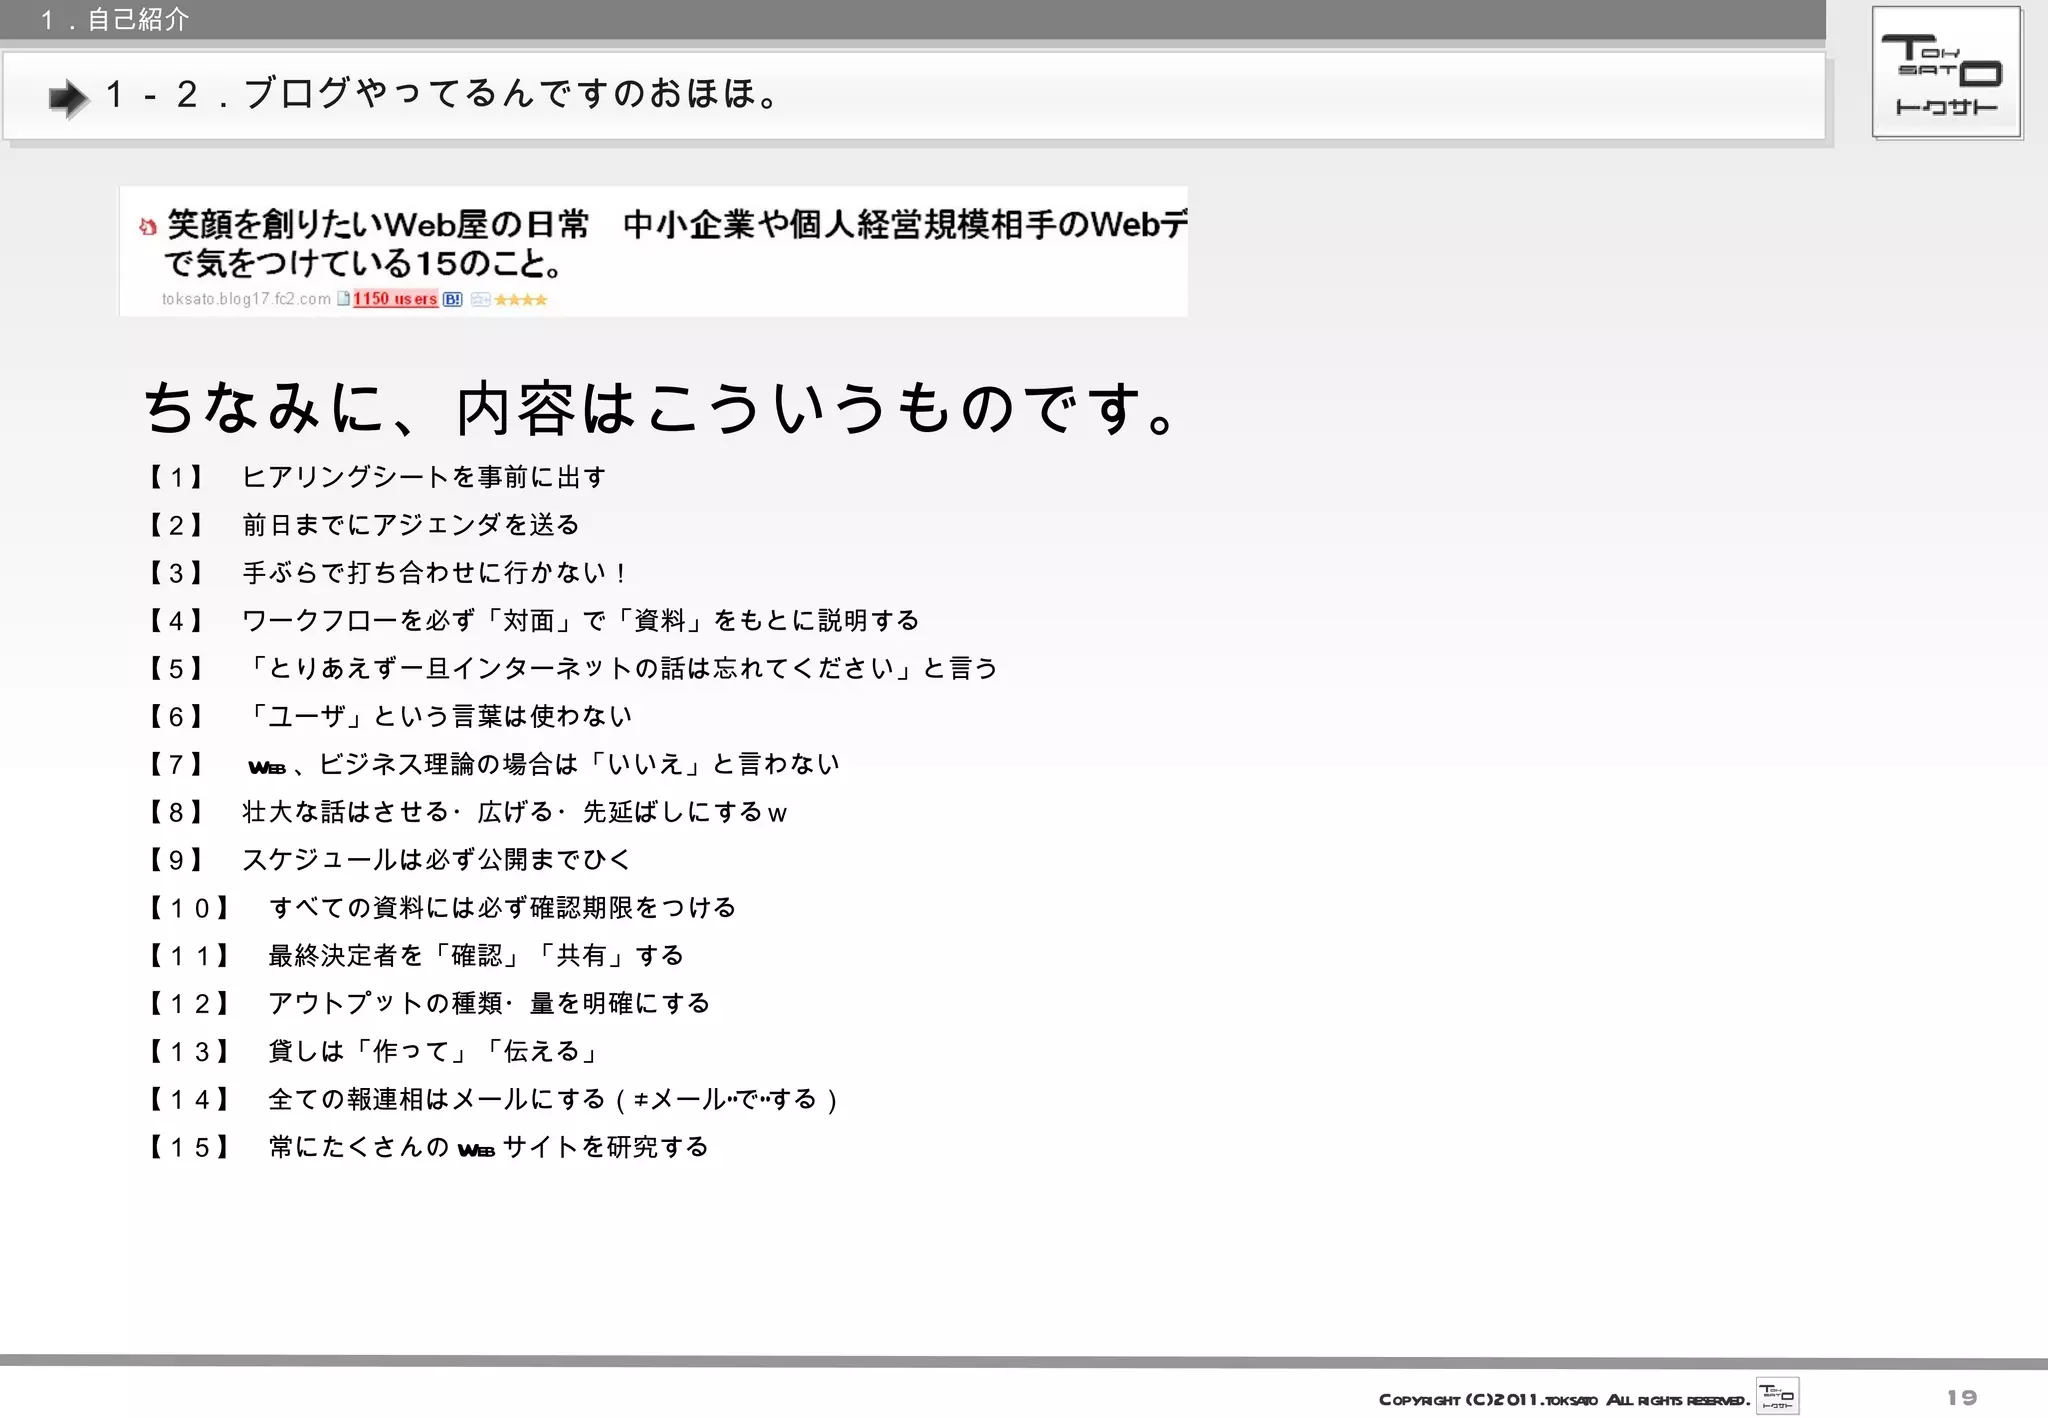Click item 7 about ビジネス理論 and「いいえ」
Screen dimensions: 2048x1418
(493, 764)
